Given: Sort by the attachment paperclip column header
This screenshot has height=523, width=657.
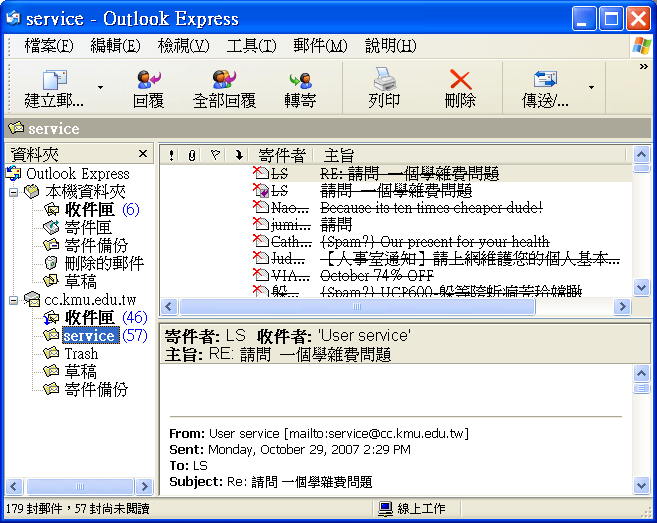Looking at the screenshot, I should point(192,155).
